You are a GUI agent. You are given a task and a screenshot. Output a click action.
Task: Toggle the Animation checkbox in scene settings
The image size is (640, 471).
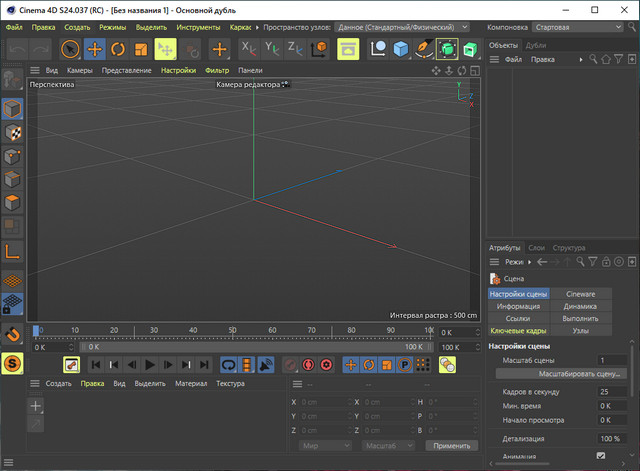click(x=601, y=457)
